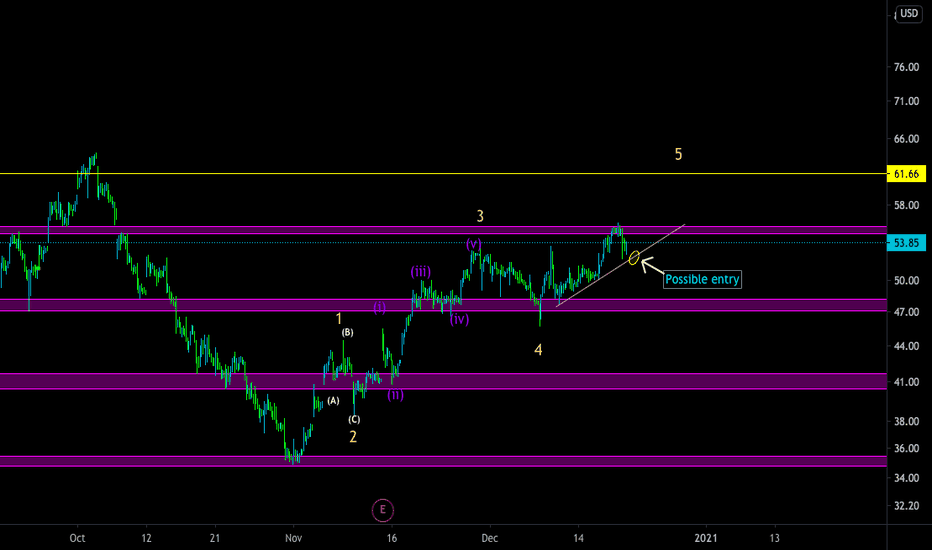Select white correction label (A)

tap(333, 401)
